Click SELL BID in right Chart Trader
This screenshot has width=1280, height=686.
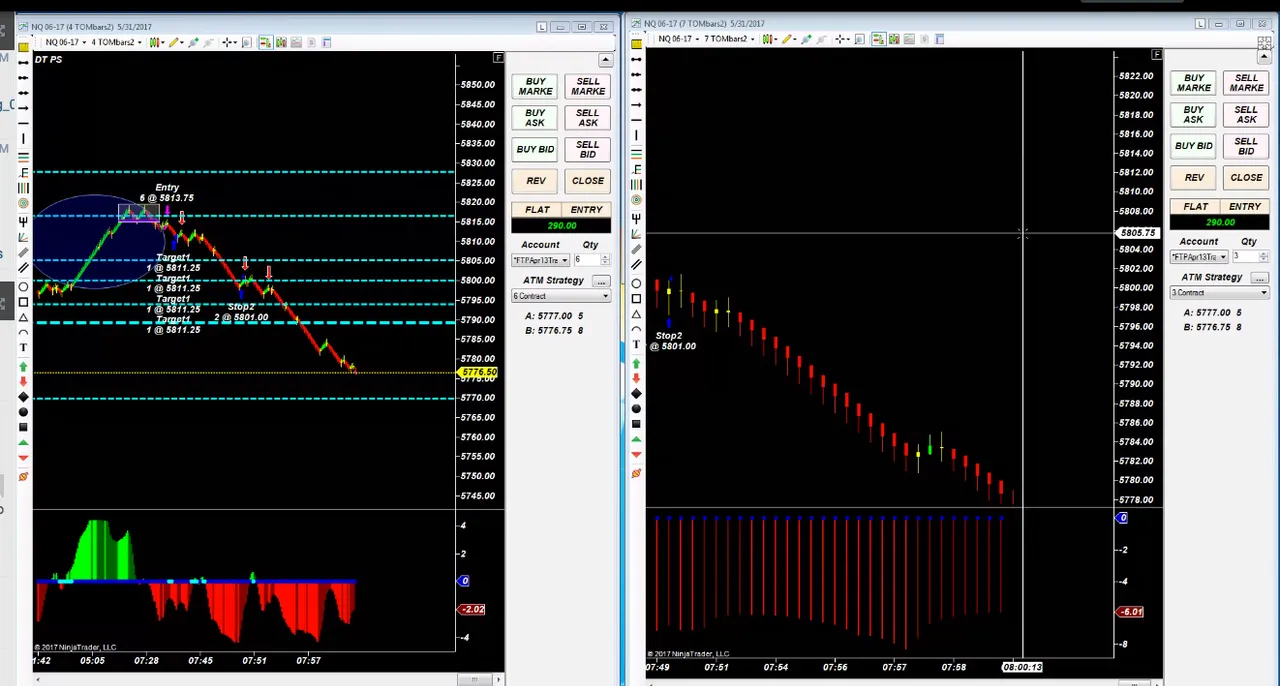[1246, 146]
